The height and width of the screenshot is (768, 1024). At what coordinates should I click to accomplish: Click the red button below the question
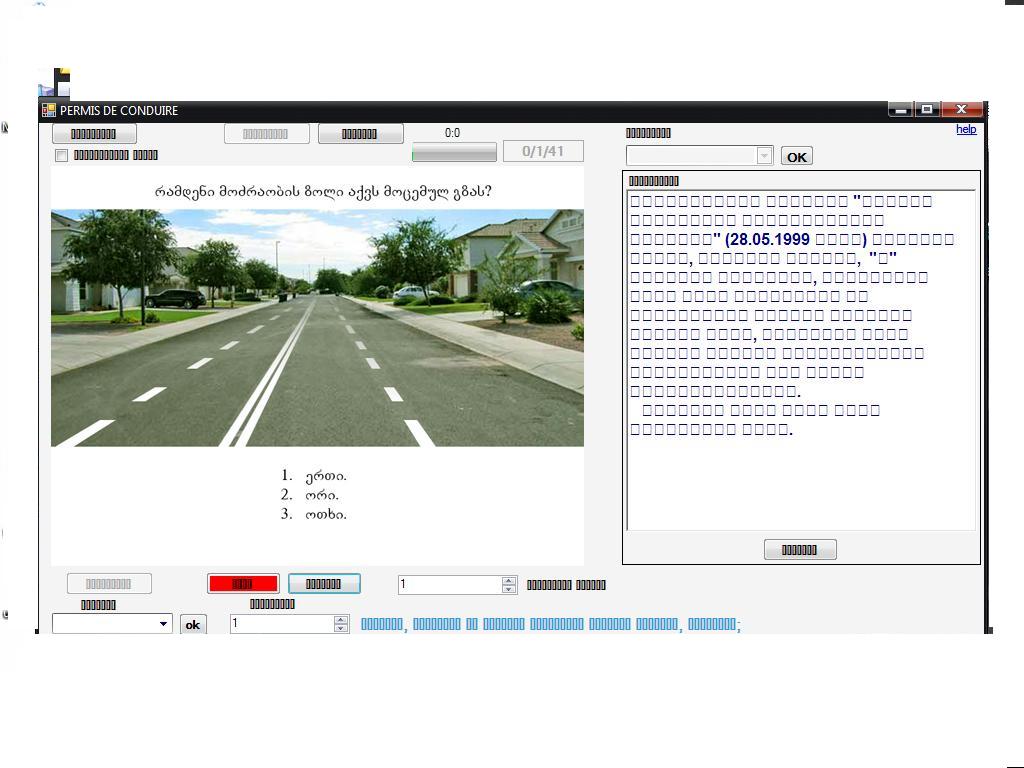pyautogui.click(x=243, y=584)
